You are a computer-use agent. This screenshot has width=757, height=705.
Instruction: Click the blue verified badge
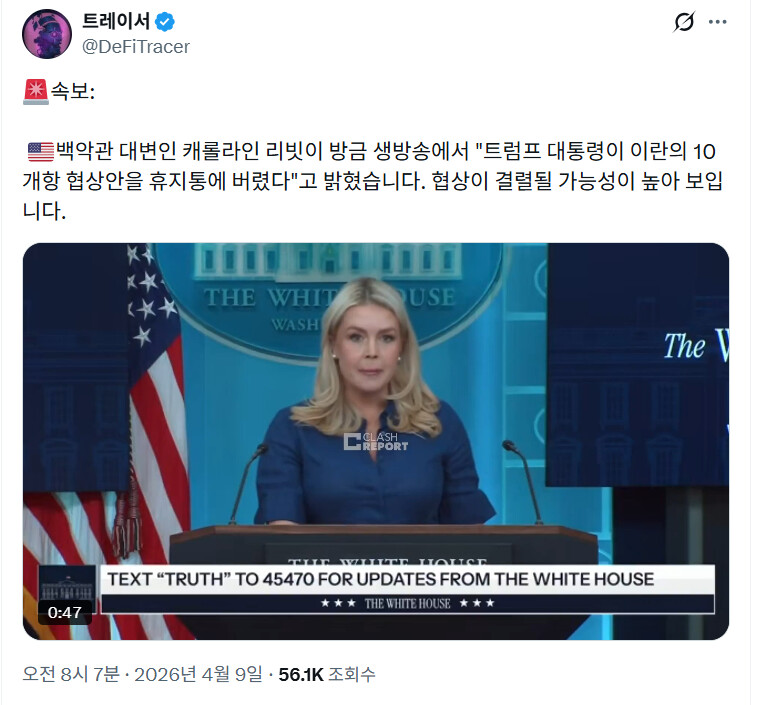click(165, 22)
